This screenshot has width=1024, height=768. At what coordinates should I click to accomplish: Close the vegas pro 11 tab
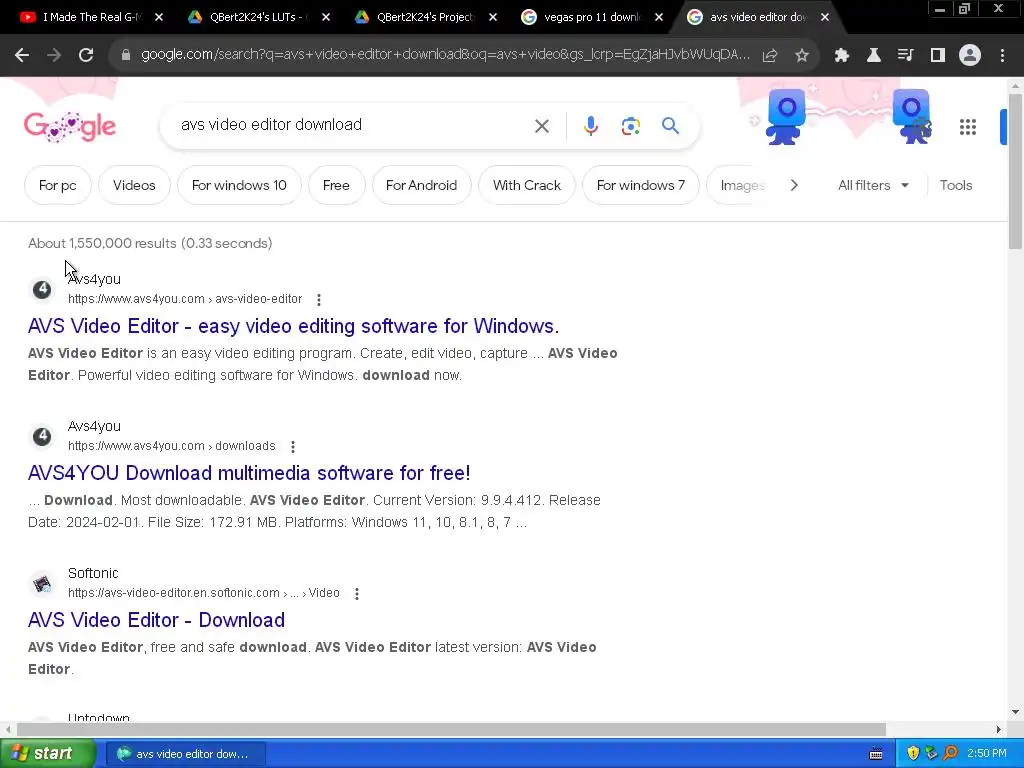tap(659, 17)
